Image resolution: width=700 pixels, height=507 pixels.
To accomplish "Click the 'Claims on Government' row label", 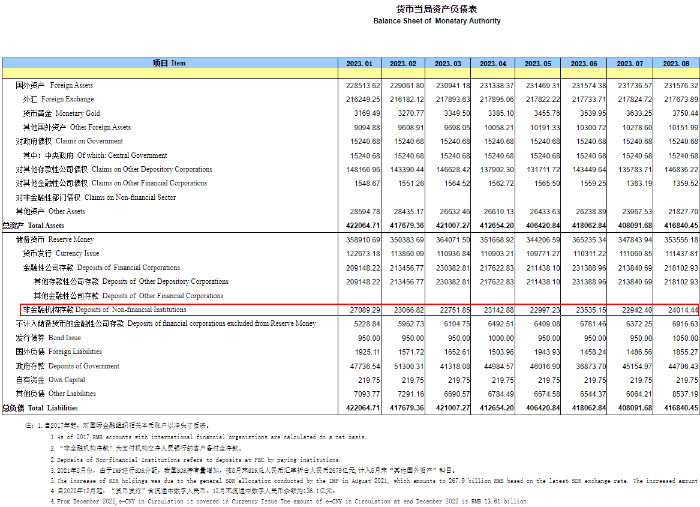I will pos(89,141).
